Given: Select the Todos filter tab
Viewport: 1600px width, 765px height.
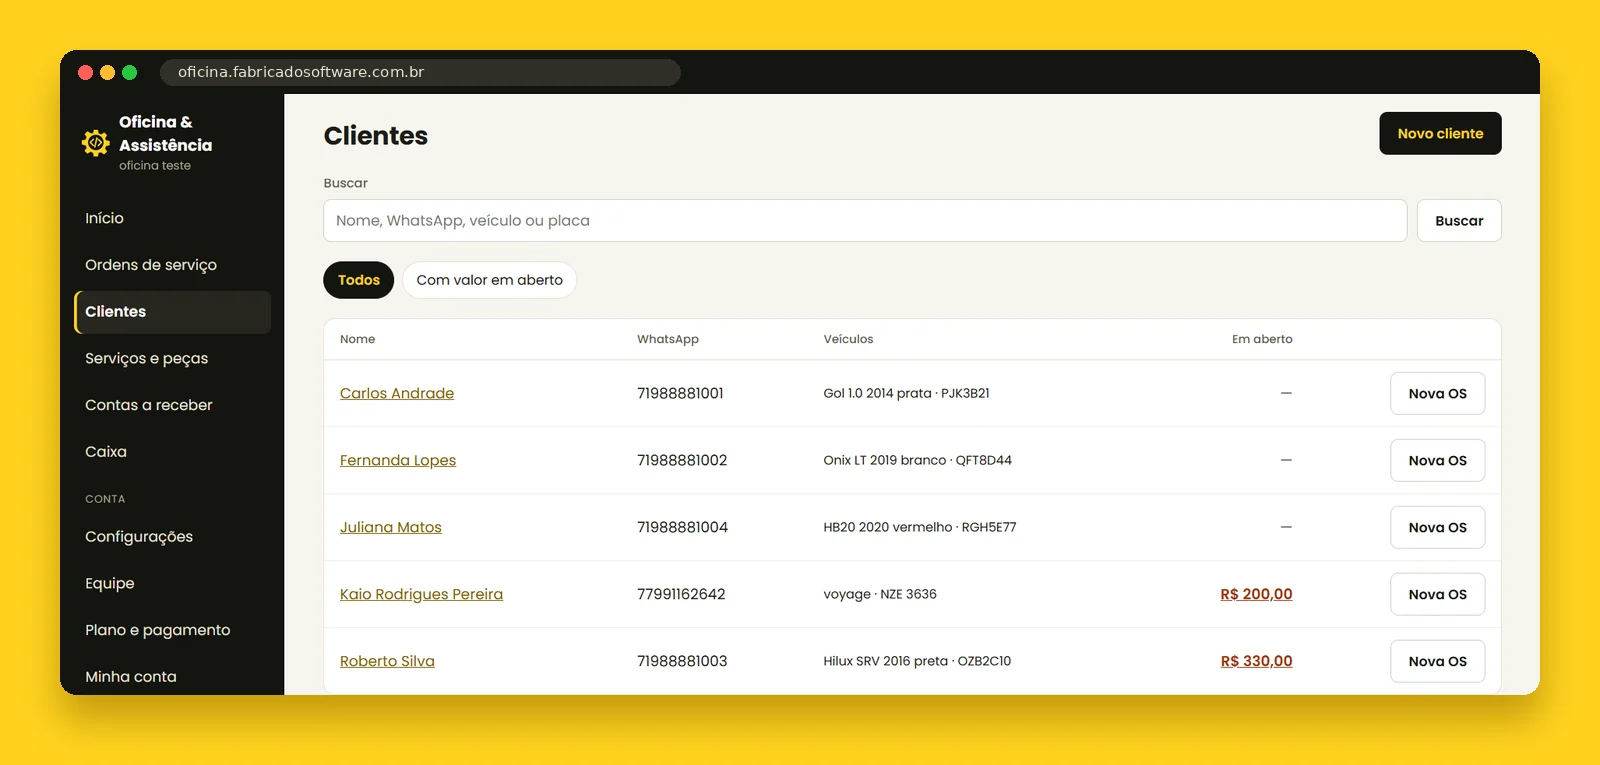Looking at the screenshot, I should [359, 280].
